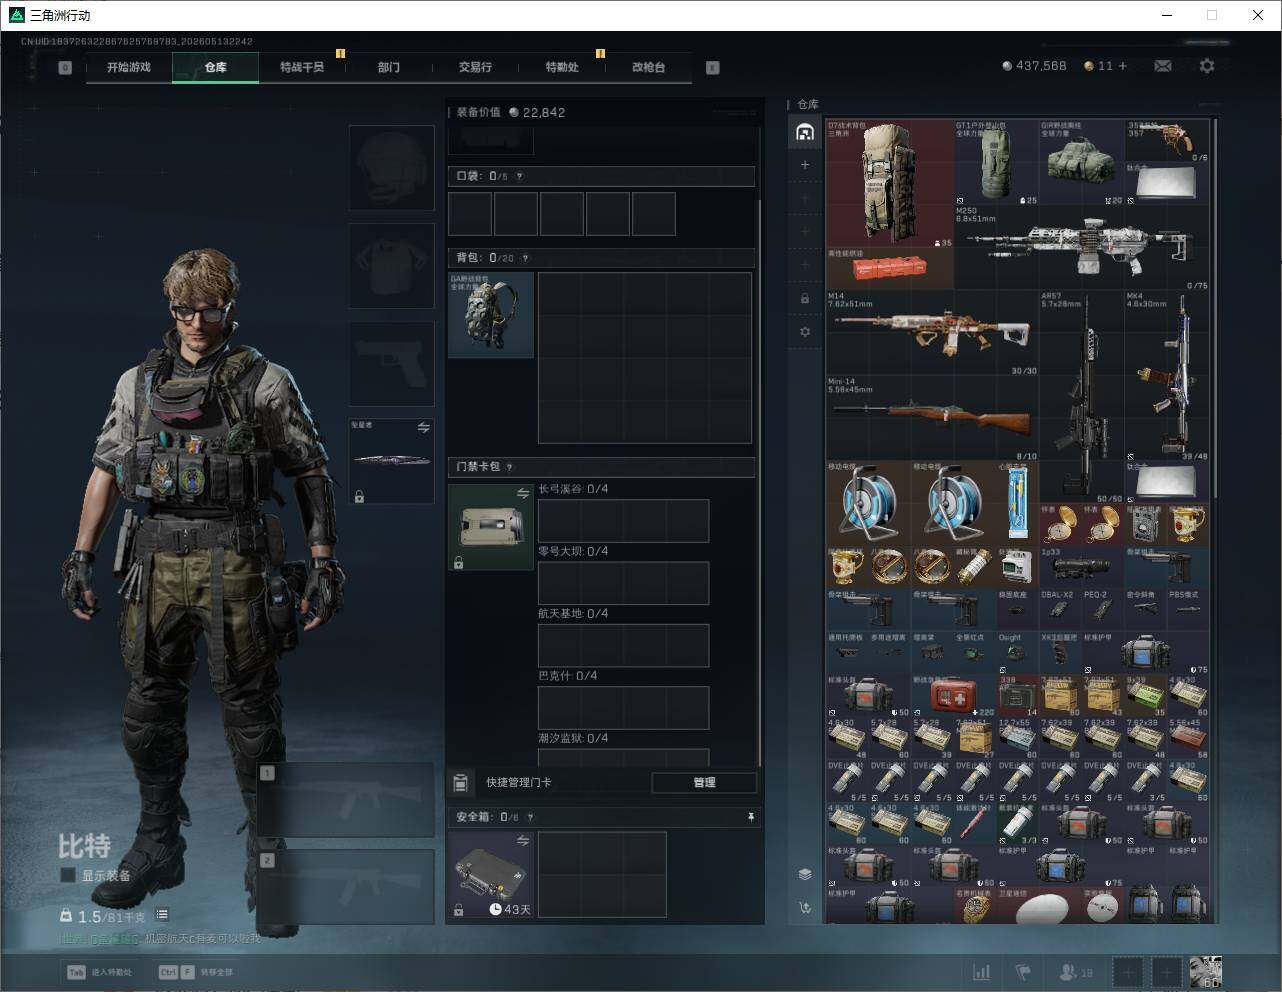Swap the equipped melee weapon with the arrows icon
This screenshot has height=992, width=1282.
click(x=423, y=427)
